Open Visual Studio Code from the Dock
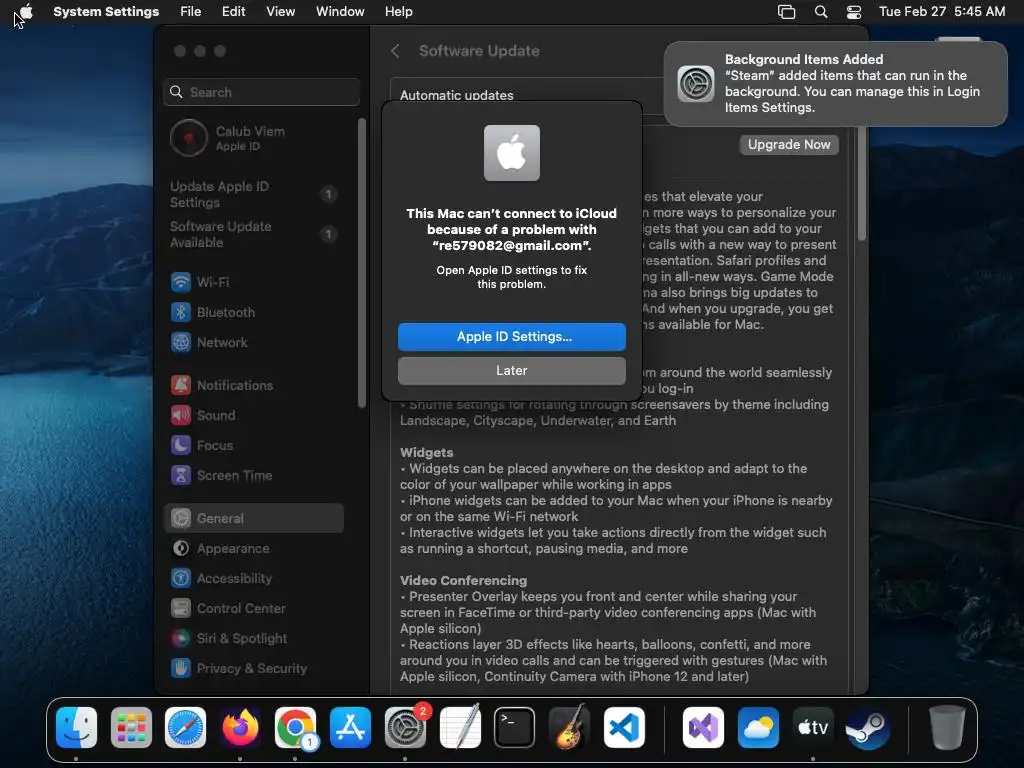1024x768 pixels. 624,728
